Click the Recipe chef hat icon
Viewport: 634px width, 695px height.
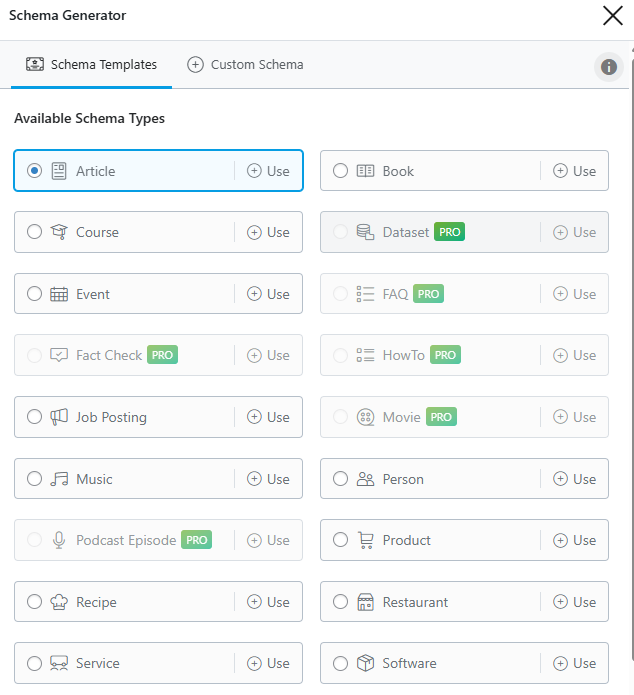click(x=59, y=602)
